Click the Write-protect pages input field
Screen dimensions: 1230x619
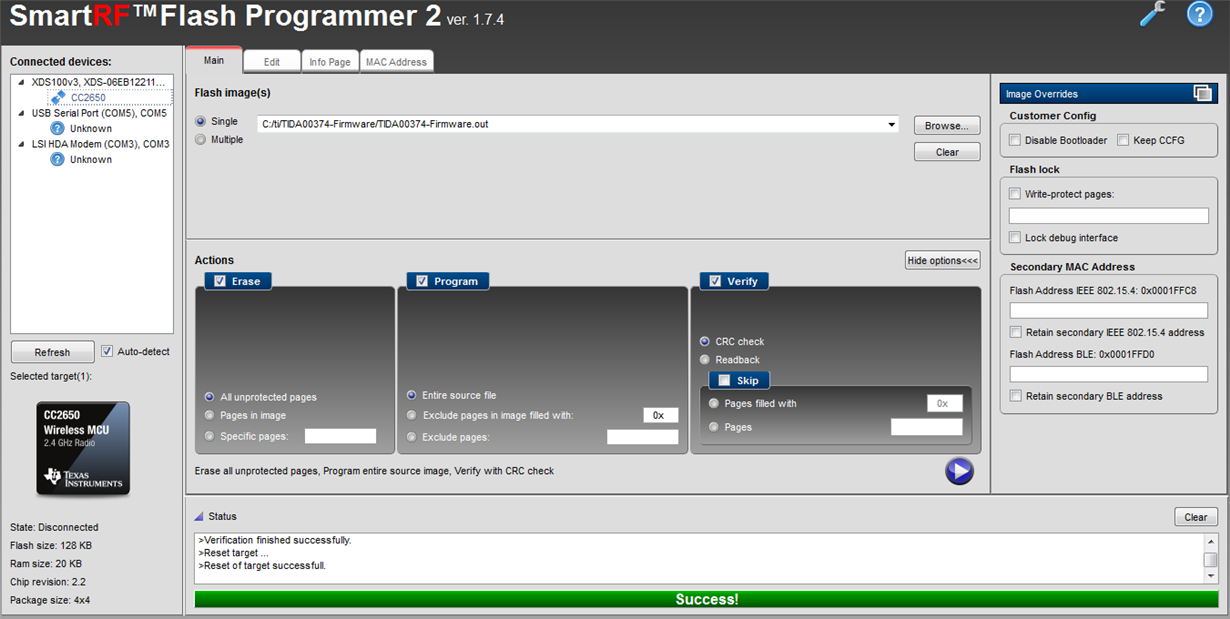(1109, 215)
